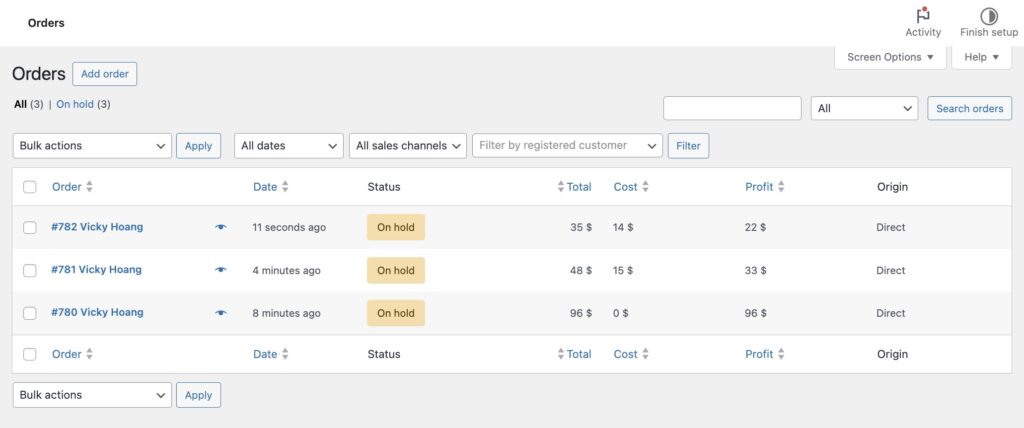This screenshot has height=428, width=1024.
Task: Open the top Bulk actions dropdown
Action: pyautogui.click(x=92, y=146)
